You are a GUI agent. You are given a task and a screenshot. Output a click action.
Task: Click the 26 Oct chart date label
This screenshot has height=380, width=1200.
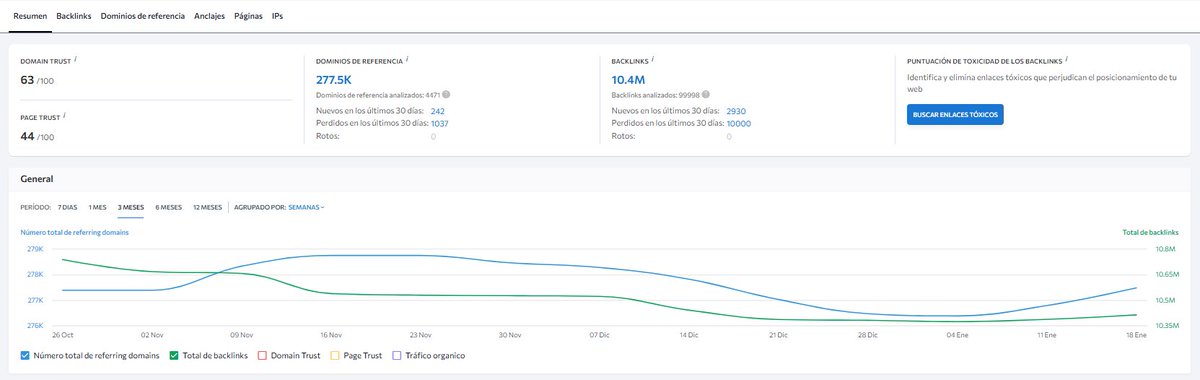coord(64,335)
